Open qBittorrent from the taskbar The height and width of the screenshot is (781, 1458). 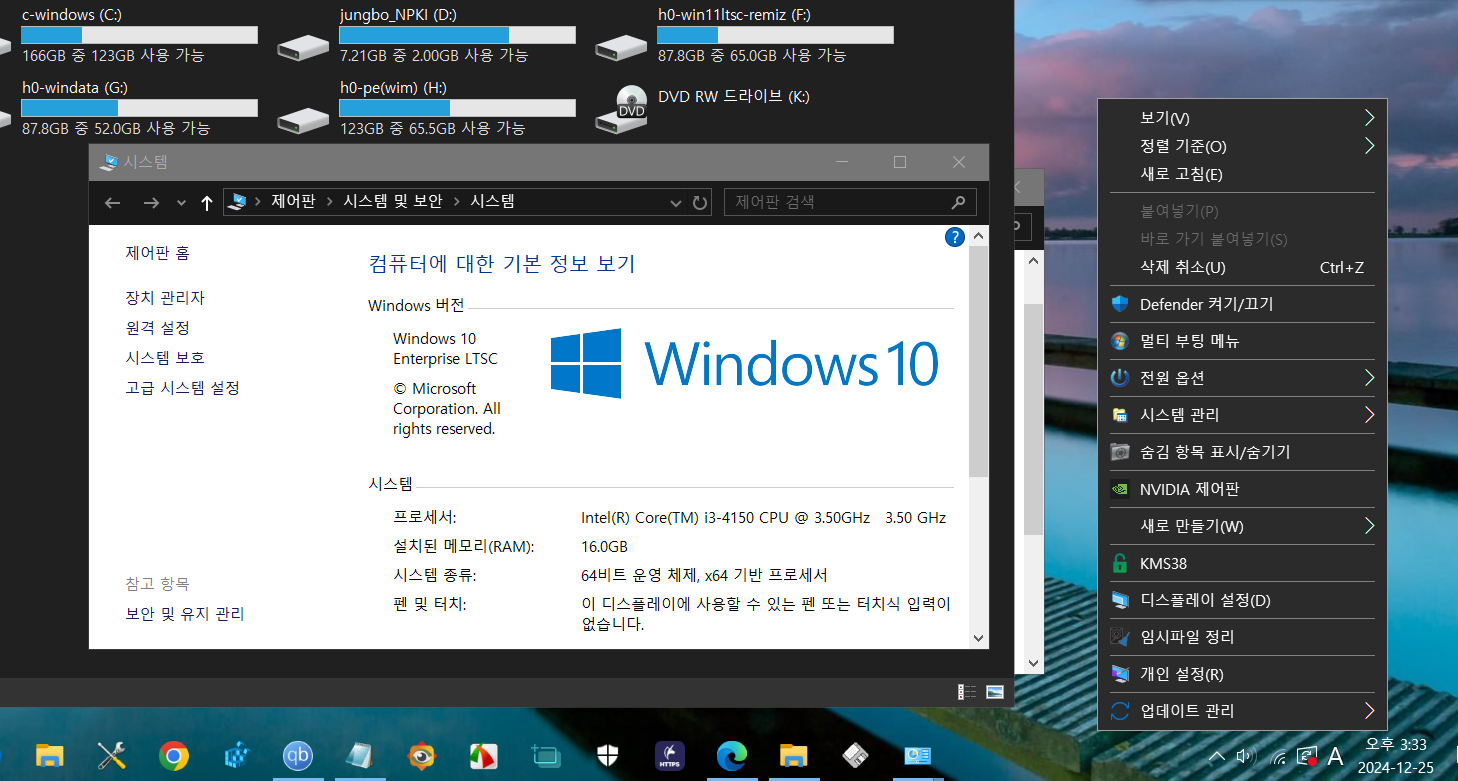[x=298, y=756]
